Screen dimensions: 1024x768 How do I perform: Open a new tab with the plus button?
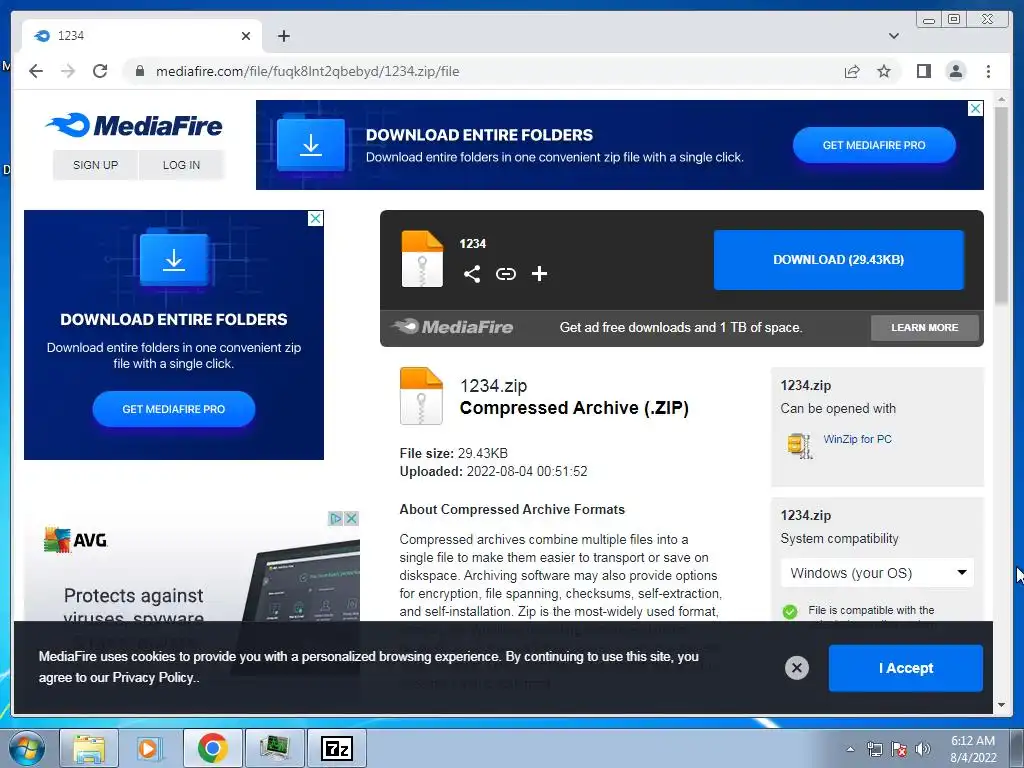pyautogui.click(x=283, y=36)
